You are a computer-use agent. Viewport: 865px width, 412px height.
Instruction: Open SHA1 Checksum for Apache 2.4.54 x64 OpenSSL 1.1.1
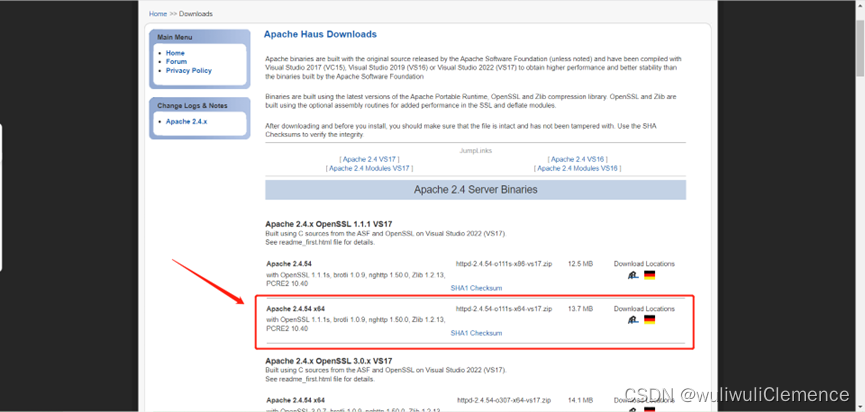[476, 333]
